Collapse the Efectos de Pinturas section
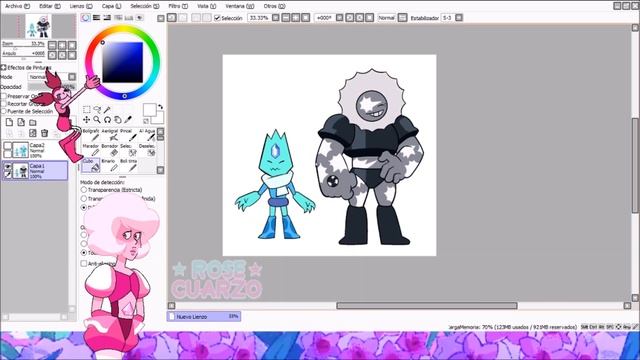640x360 pixels. (4, 67)
